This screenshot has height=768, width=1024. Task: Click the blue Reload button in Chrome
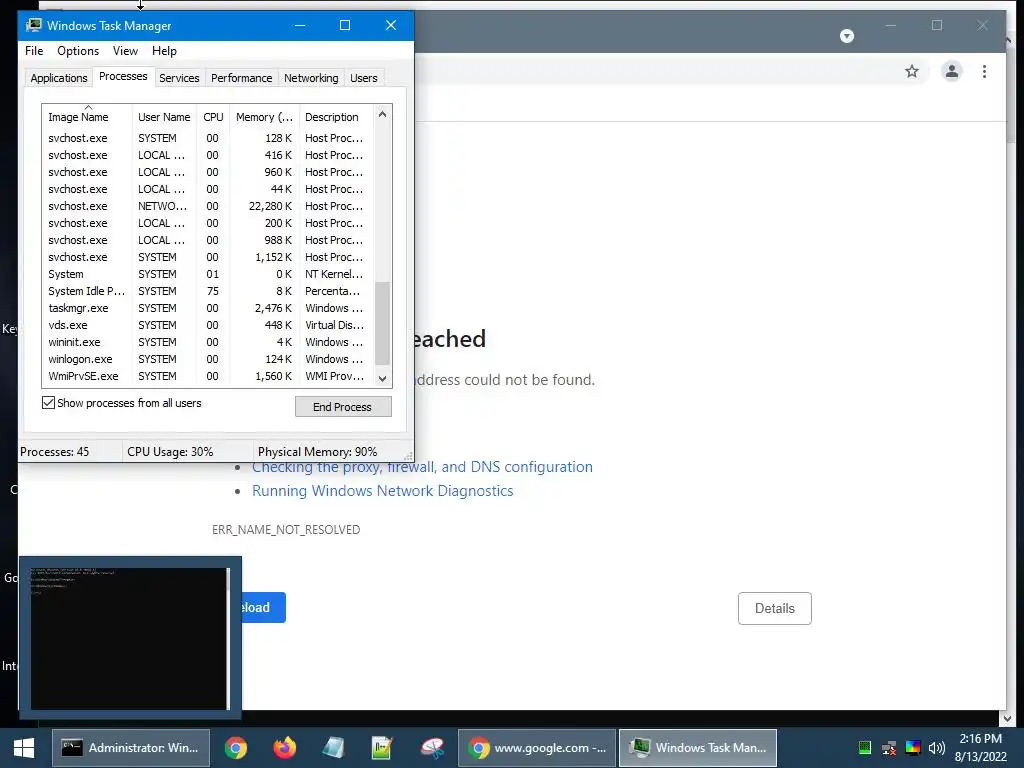(264, 607)
